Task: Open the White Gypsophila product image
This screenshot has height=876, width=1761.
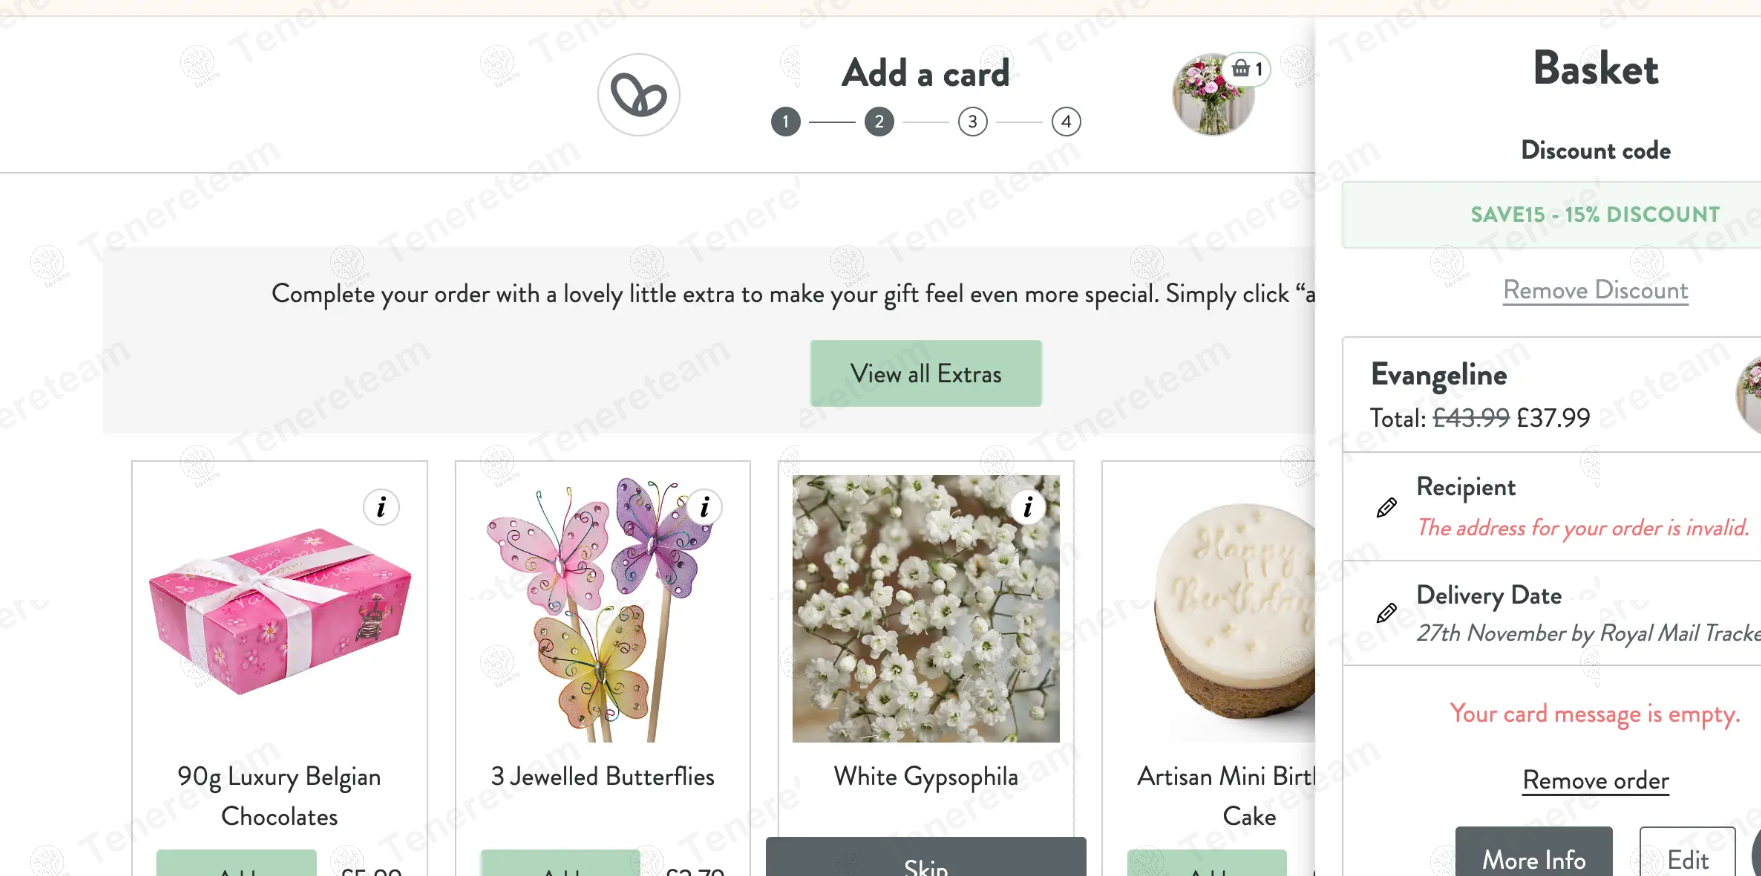Action: (x=926, y=608)
